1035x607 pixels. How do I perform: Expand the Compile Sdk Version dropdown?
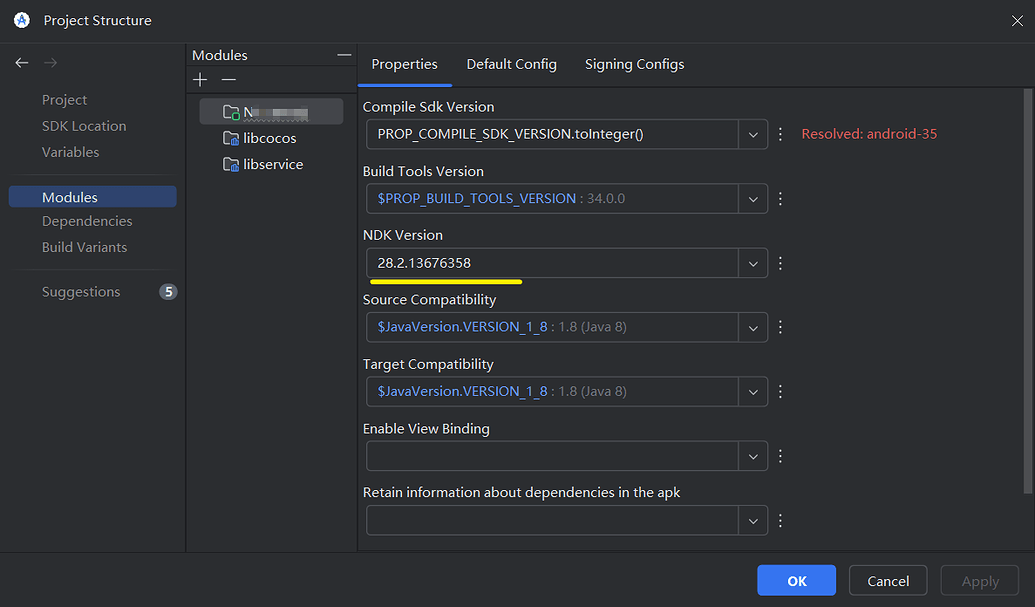(753, 133)
